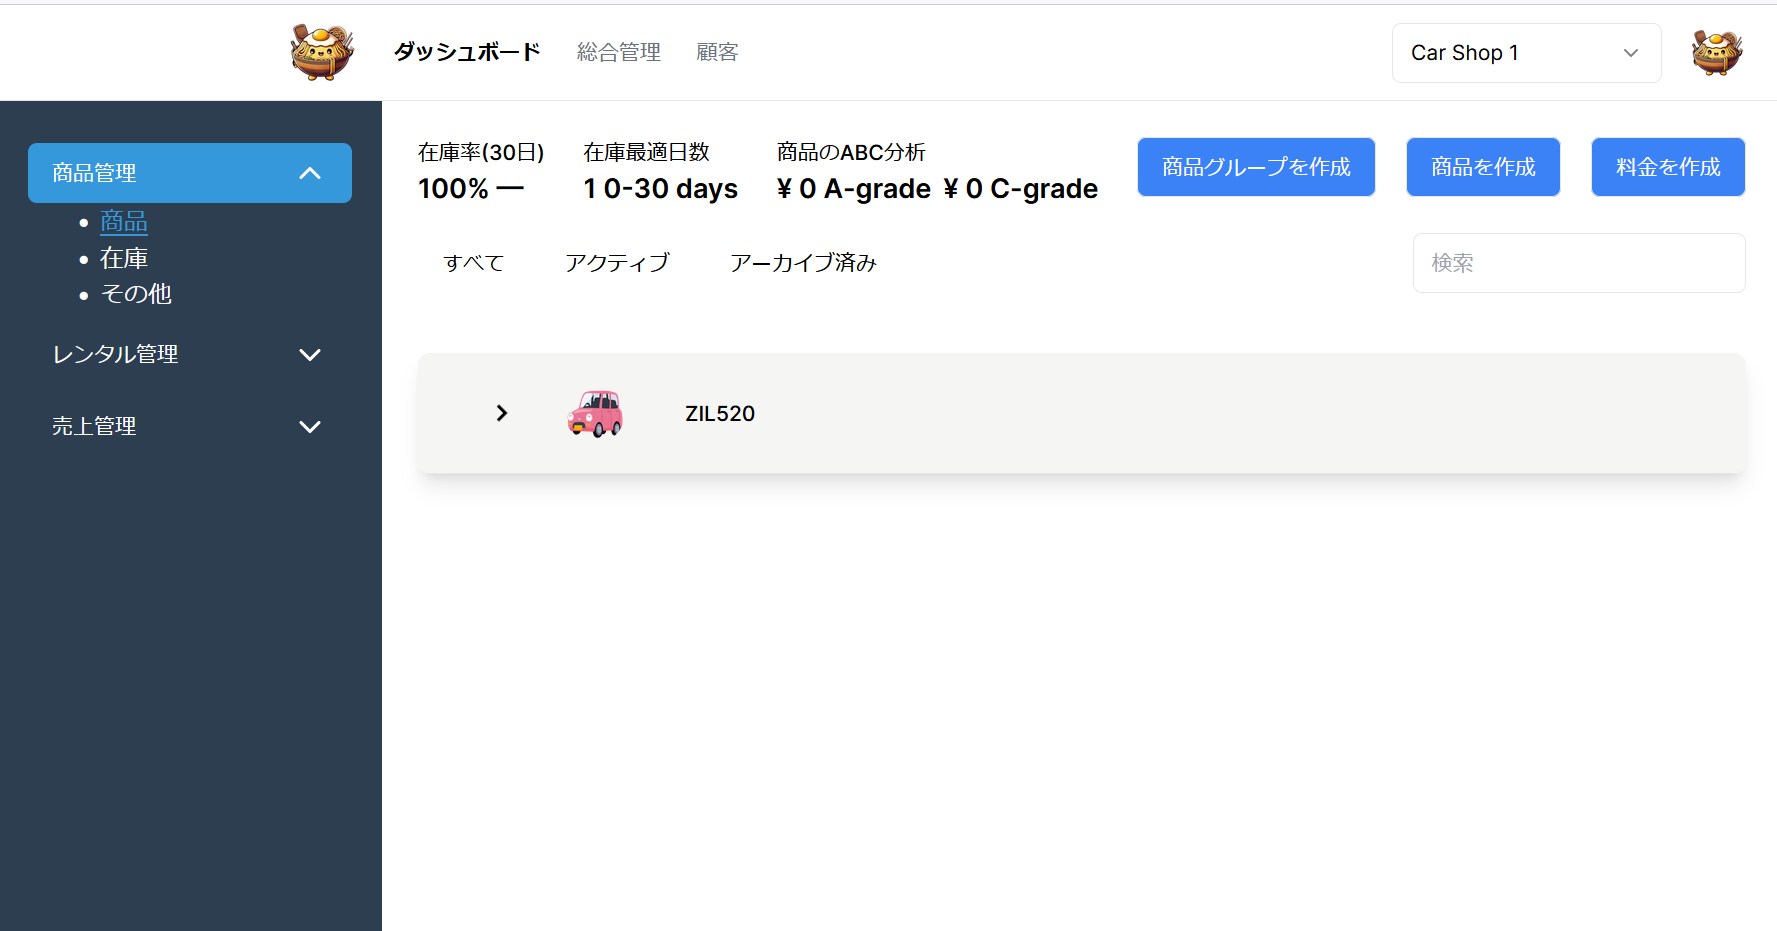Click the 料金を作成 button
Screen dimensions: 1777x931
click(x=1667, y=167)
